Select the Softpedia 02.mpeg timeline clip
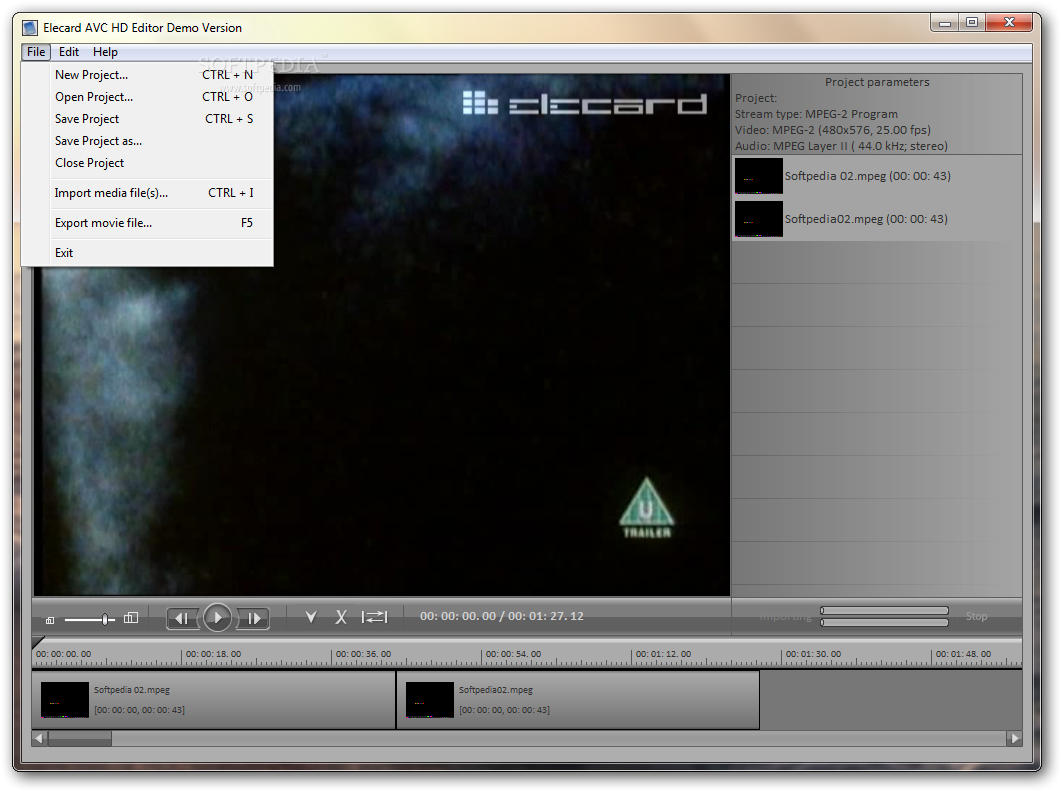This screenshot has height=792, width=1062. pyautogui.click(x=213, y=700)
